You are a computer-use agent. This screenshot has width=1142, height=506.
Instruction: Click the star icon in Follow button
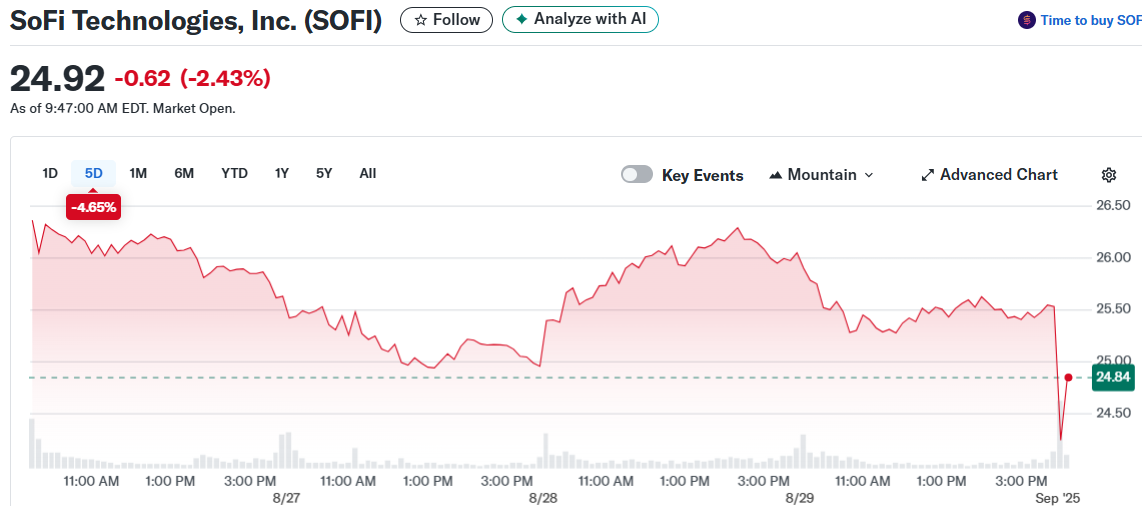pos(420,20)
